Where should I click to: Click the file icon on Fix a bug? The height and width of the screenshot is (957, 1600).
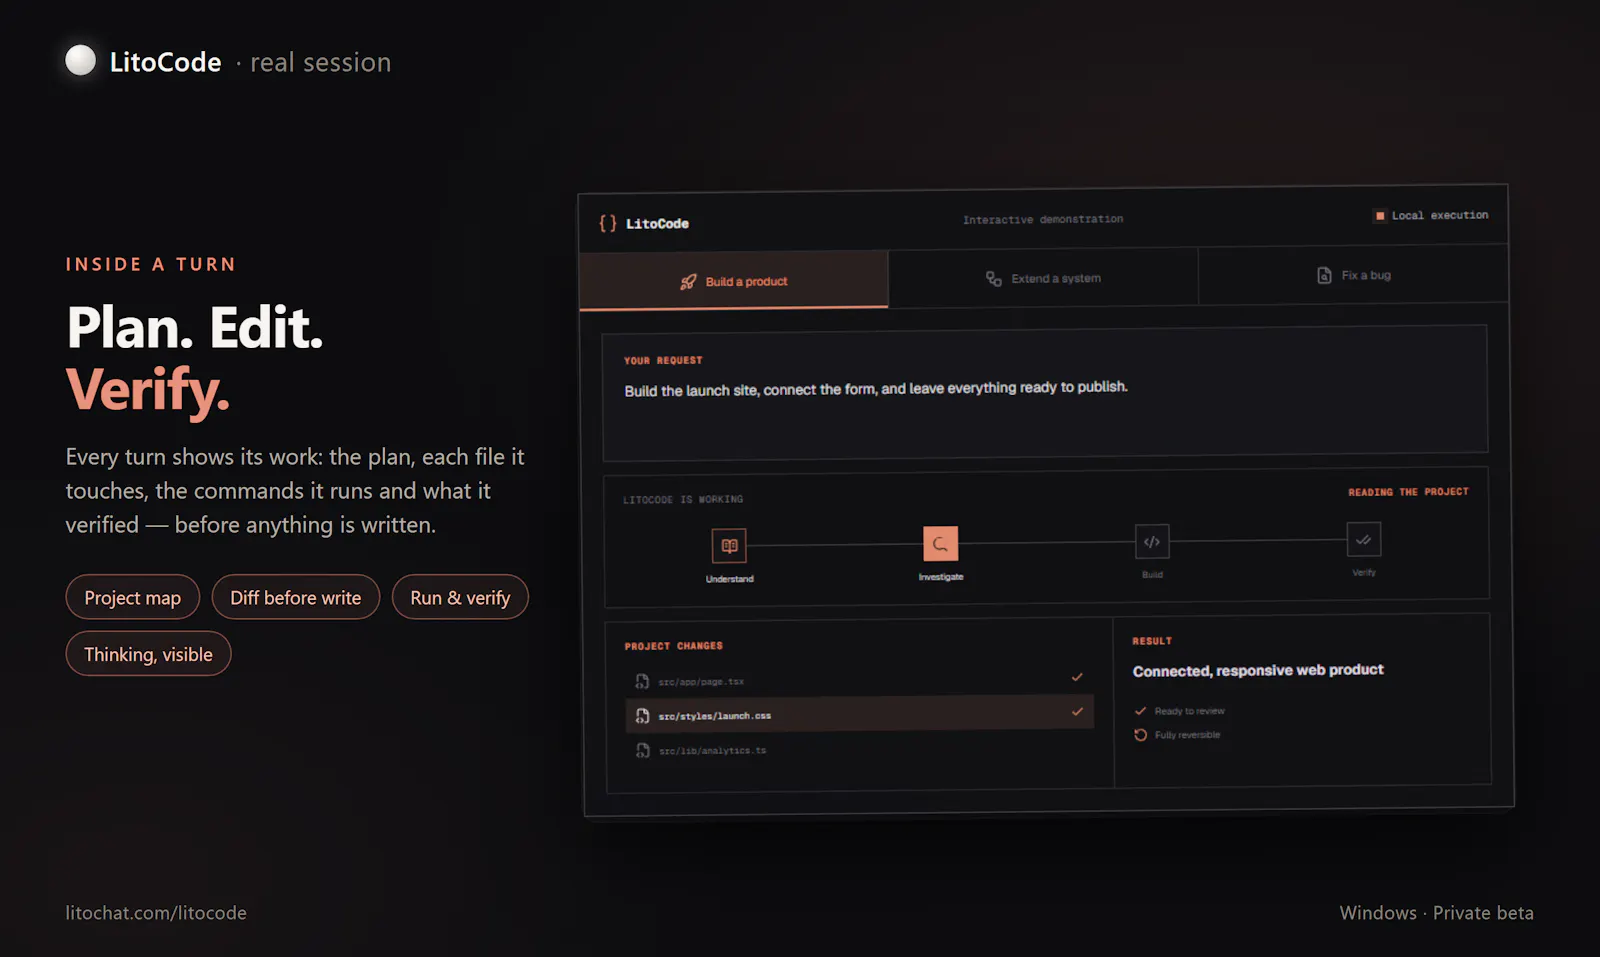tap(1324, 275)
